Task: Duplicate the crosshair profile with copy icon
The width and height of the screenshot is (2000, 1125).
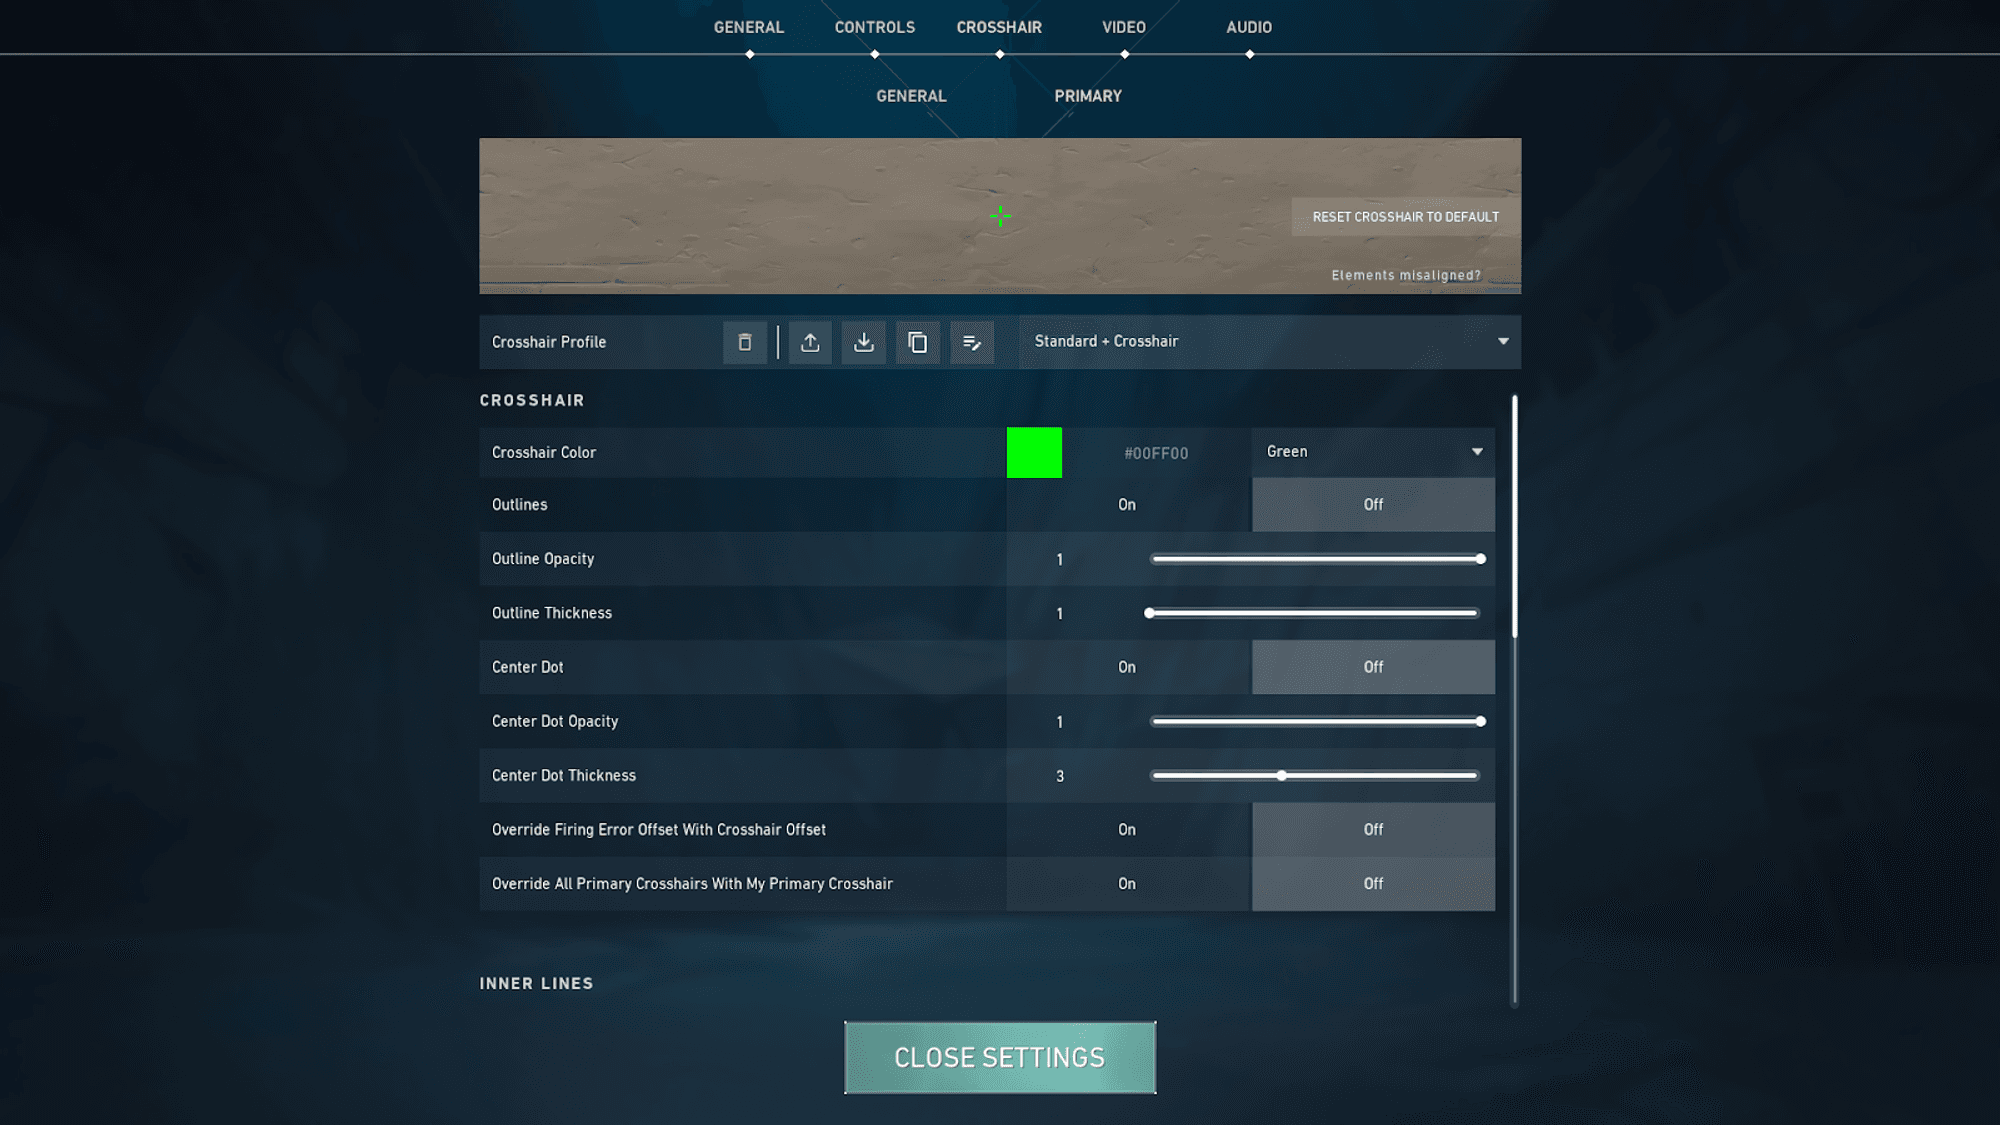Action: (918, 342)
